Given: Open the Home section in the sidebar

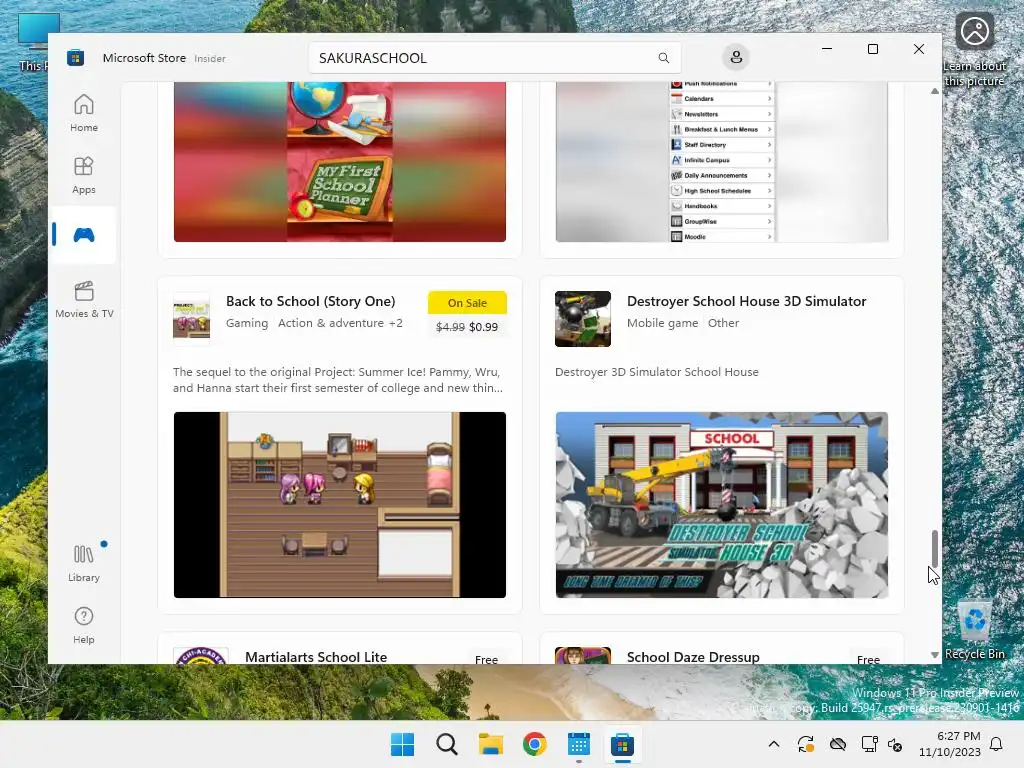Looking at the screenshot, I should click(x=84, y=113).
